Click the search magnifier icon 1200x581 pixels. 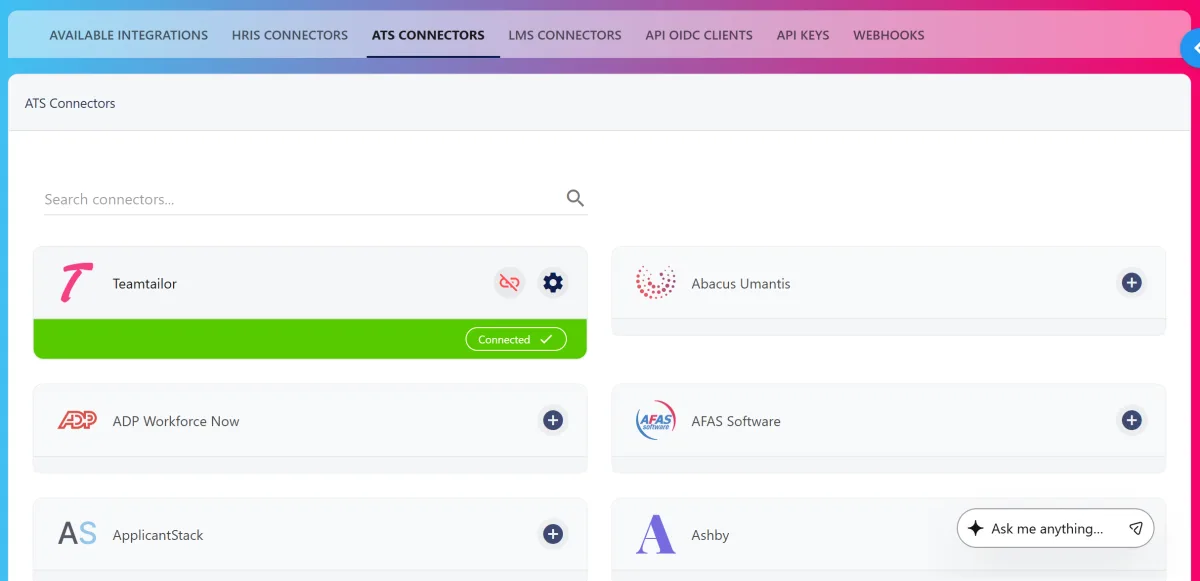(575, 198)
